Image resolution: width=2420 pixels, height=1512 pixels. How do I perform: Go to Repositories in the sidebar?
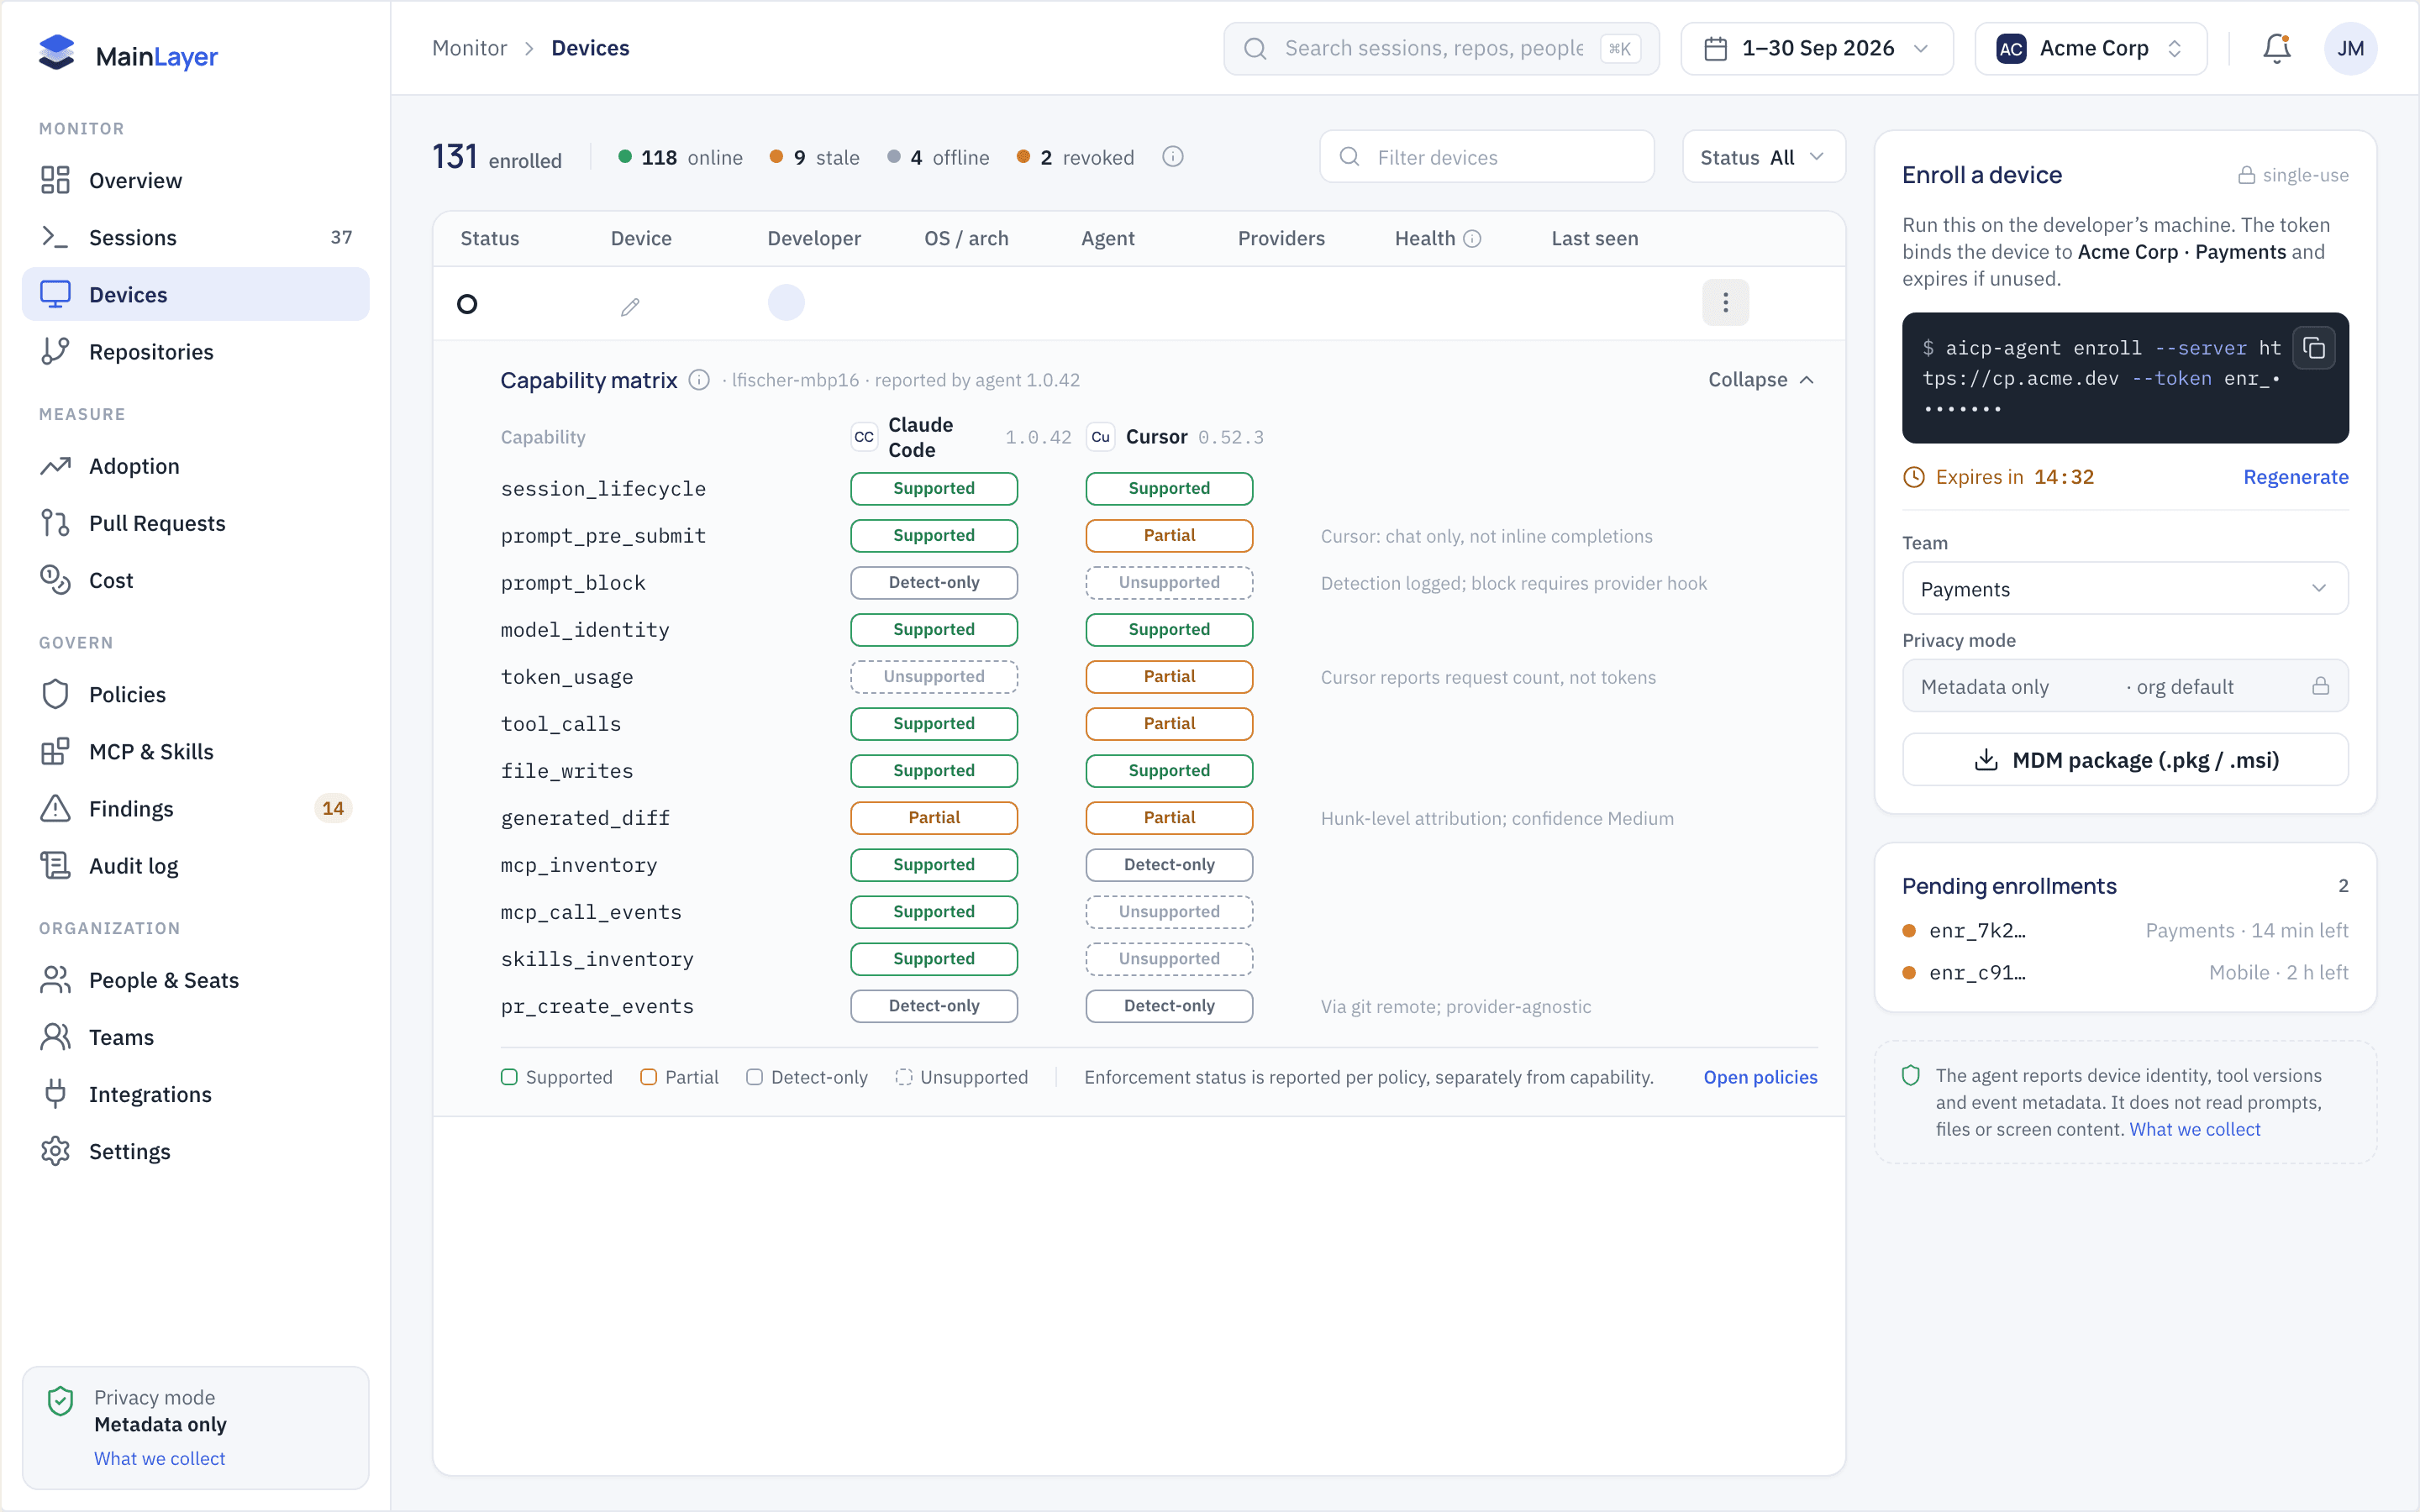click(196, 351)
